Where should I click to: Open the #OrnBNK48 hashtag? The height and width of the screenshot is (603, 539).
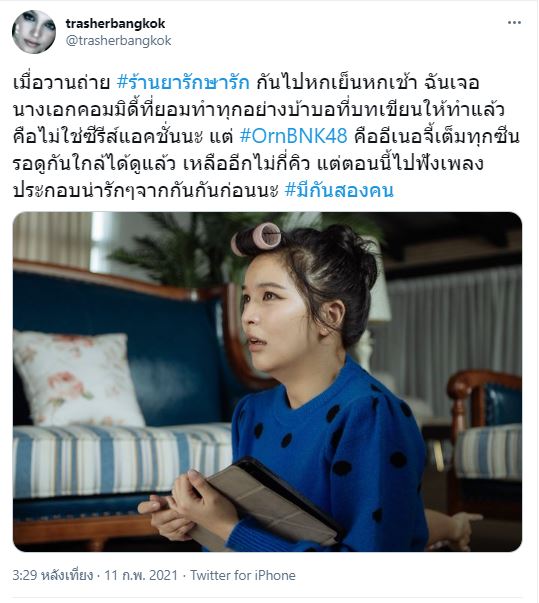(x=293, y=136)
